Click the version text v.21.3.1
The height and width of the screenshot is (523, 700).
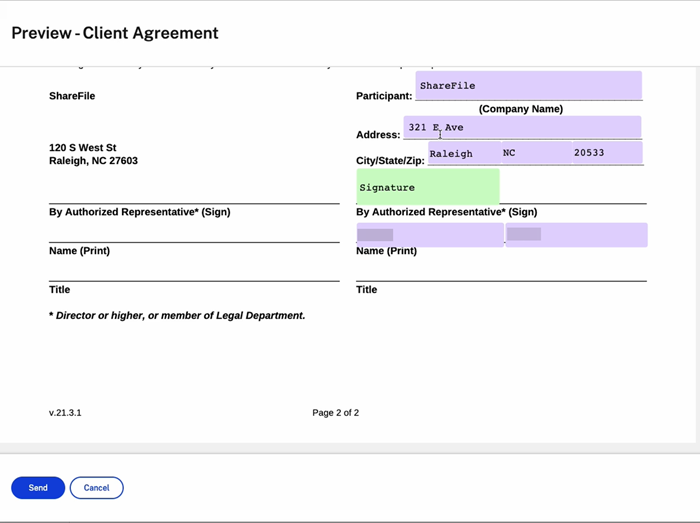click(x=65, y=413)
